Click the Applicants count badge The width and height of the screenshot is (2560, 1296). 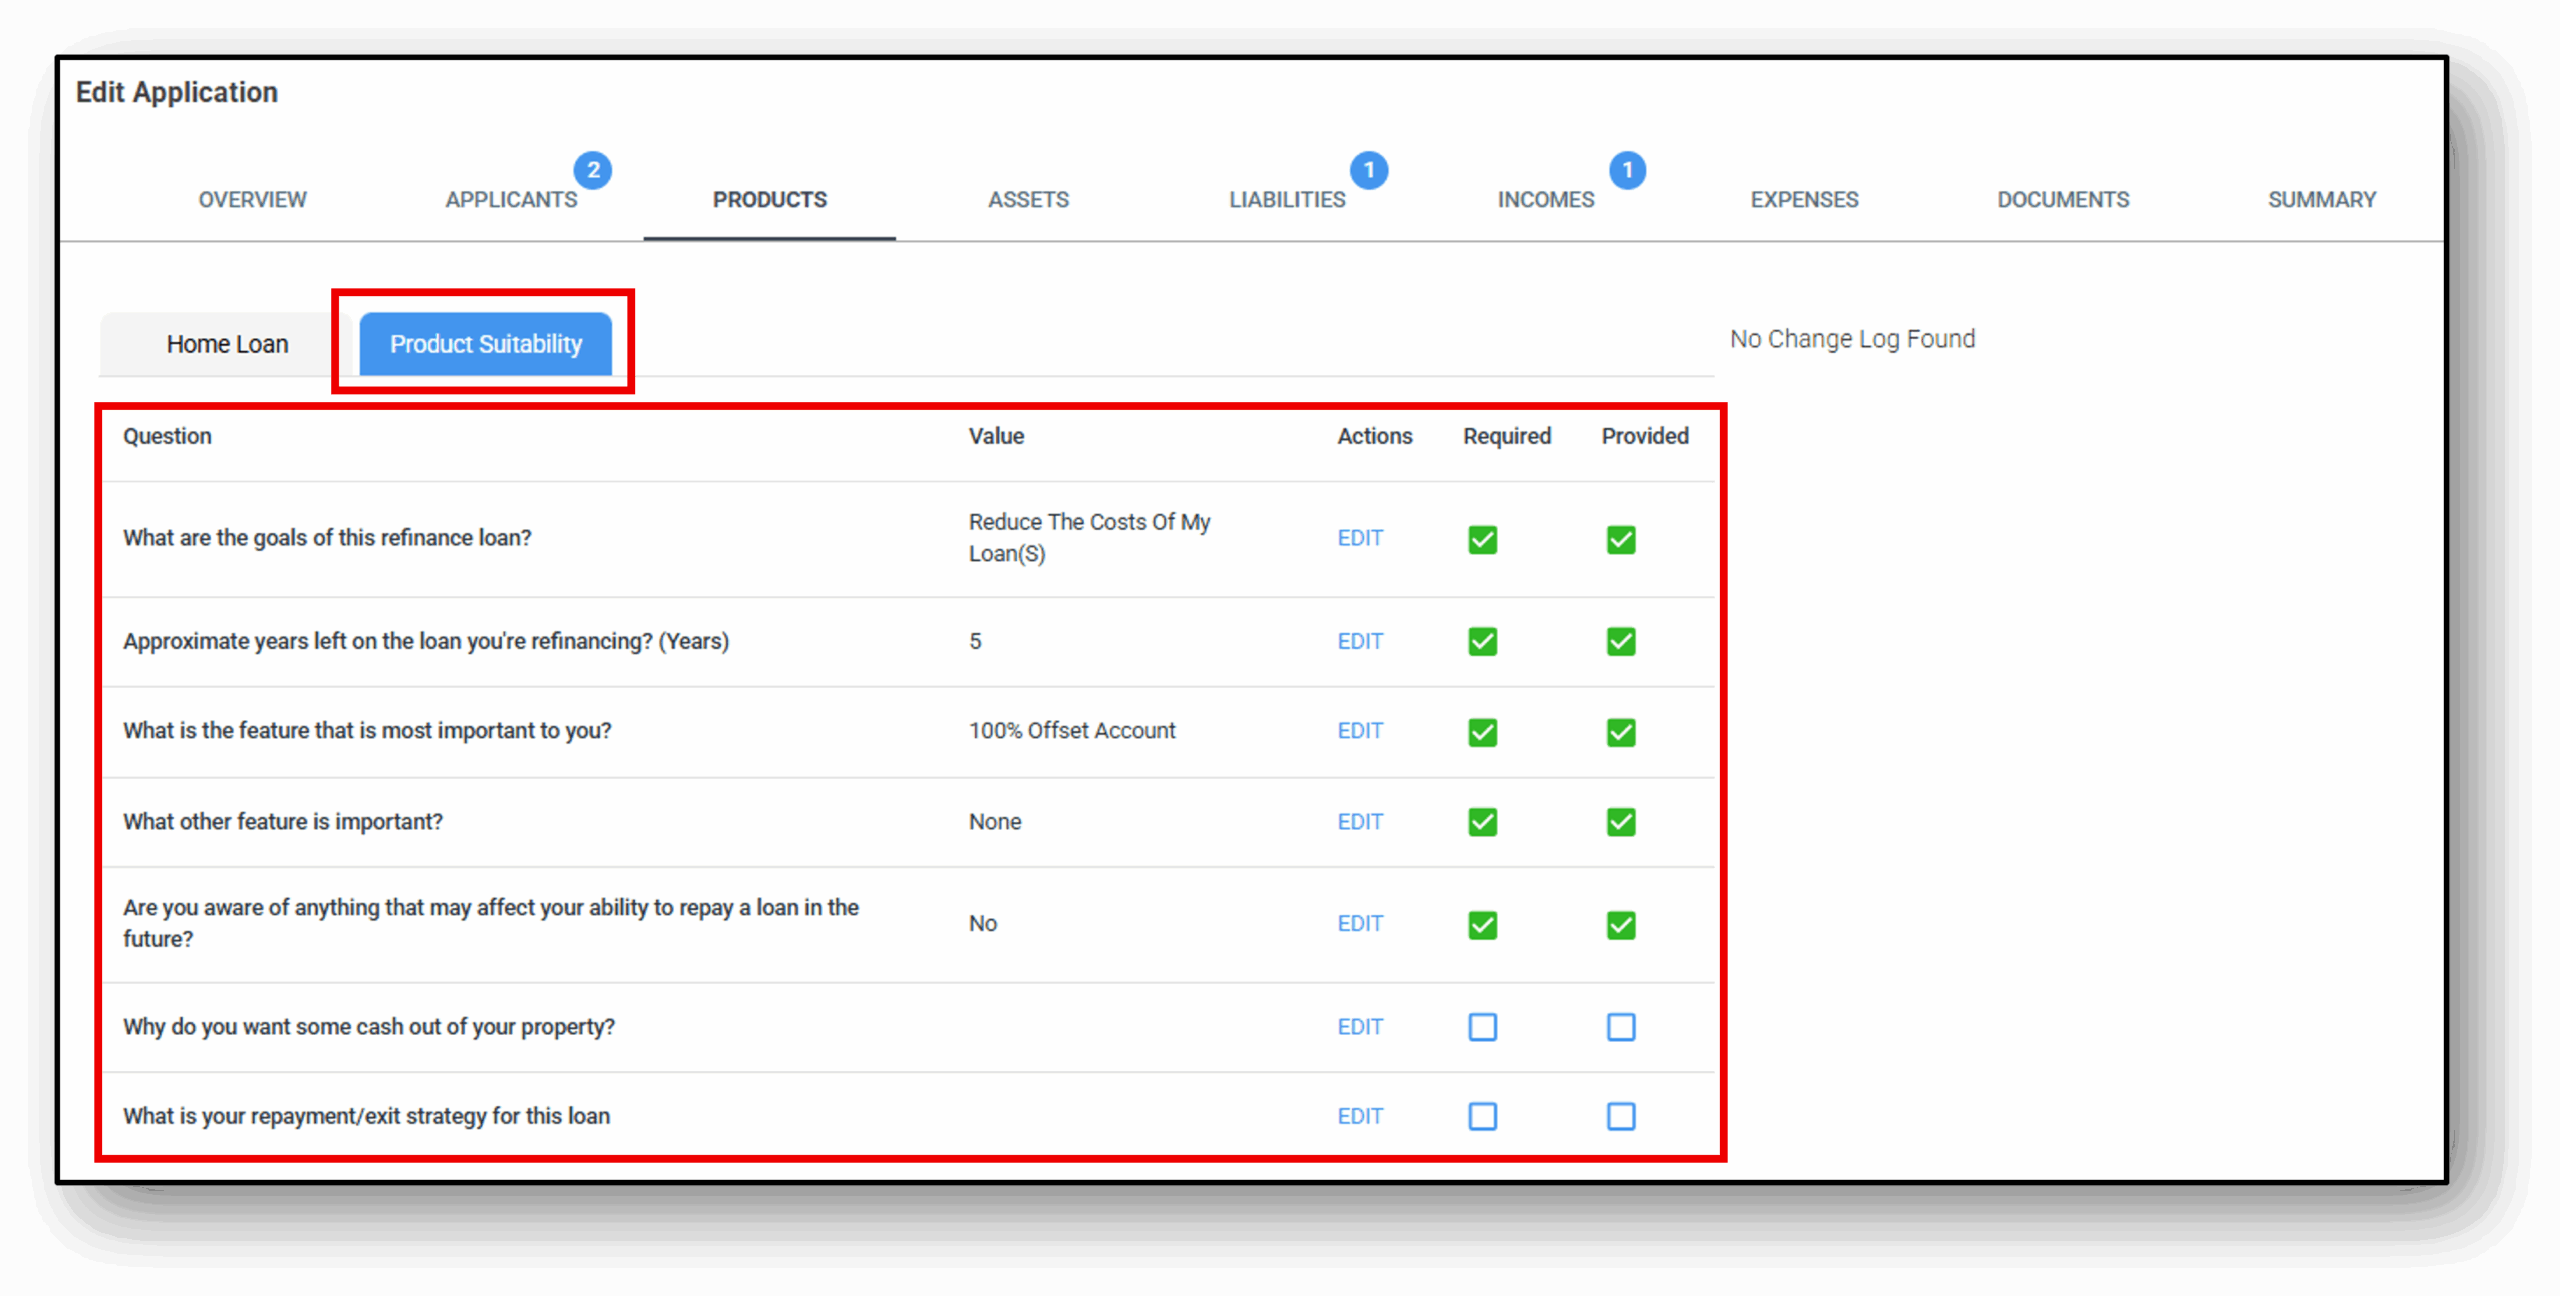point(593,170)
